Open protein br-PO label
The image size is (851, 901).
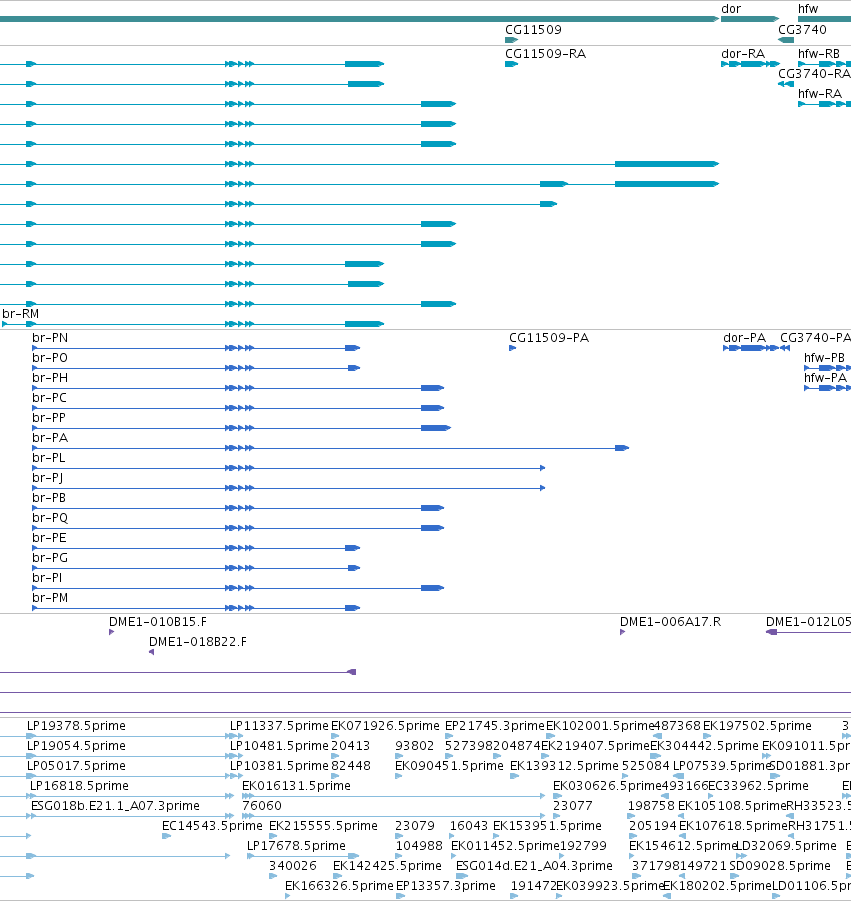click(x=50, y=358)
